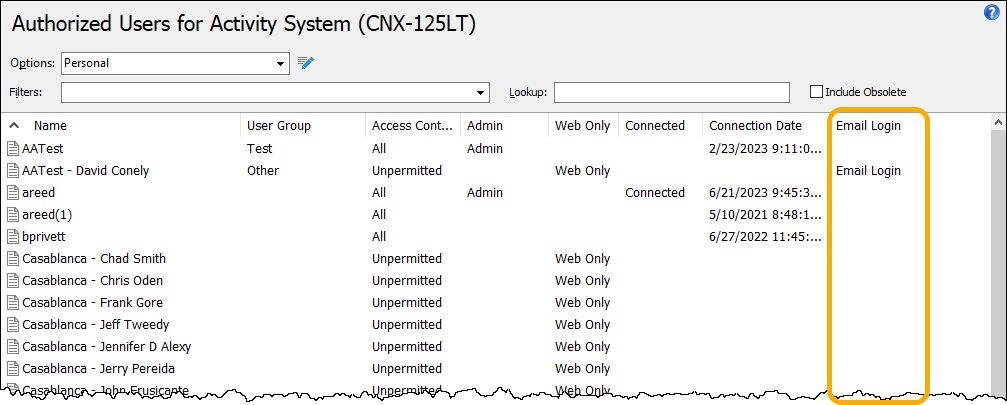Click into the Lookup input field
1007x405 pixels.
click(x=672, y=92)
